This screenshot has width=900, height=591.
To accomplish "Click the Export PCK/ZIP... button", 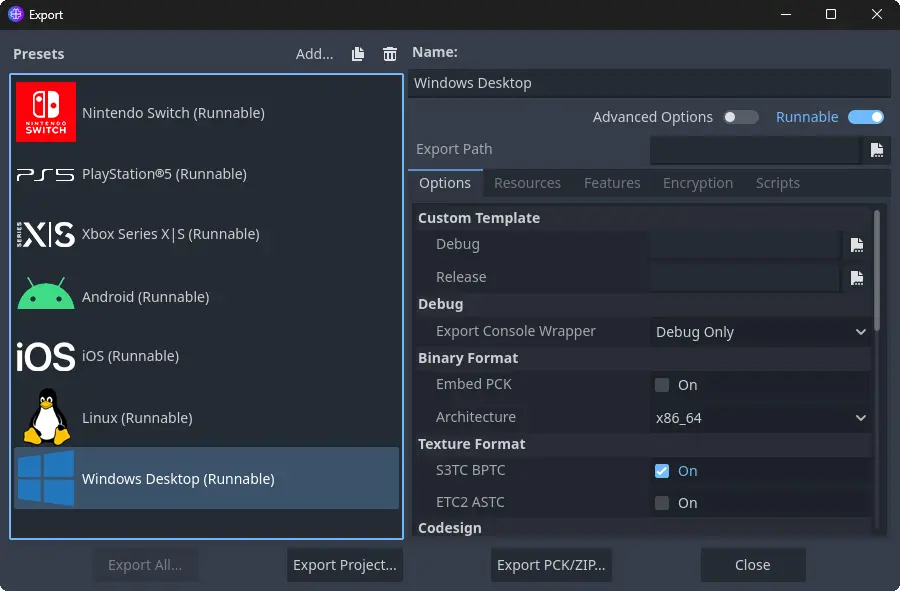I will pos(551,565).
